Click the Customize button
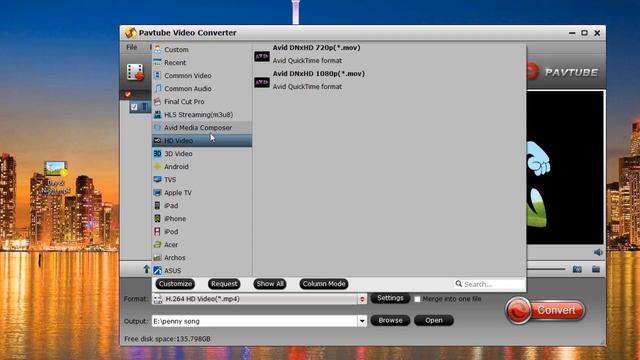Viewport: 640px width, 360px height. (175, 284)
